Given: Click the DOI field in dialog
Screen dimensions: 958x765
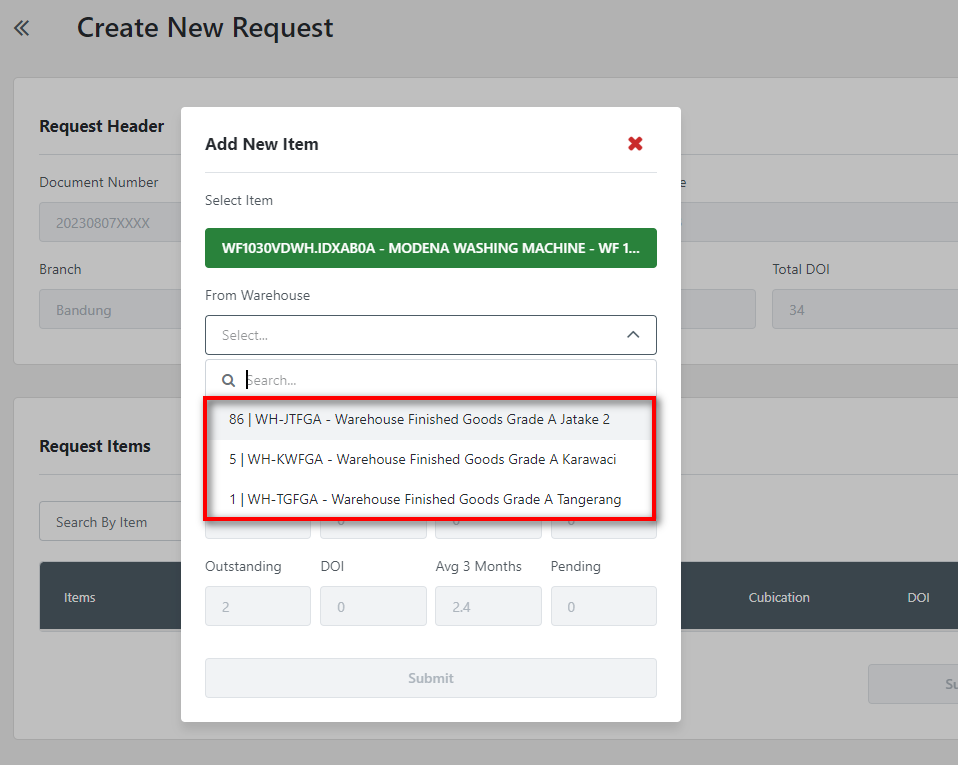Looking at the screenshot, I should 373,606.
